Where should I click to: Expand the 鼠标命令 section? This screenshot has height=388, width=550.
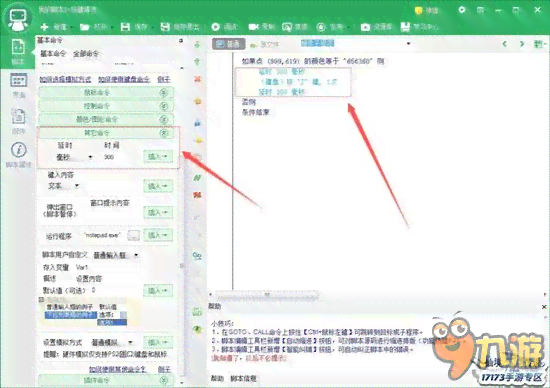pos(106,93)
